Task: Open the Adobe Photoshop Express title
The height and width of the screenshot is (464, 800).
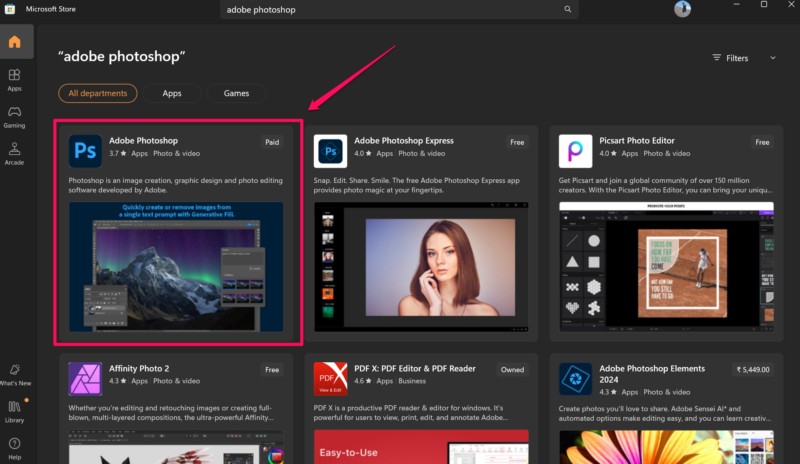Action: coord(403,141)
